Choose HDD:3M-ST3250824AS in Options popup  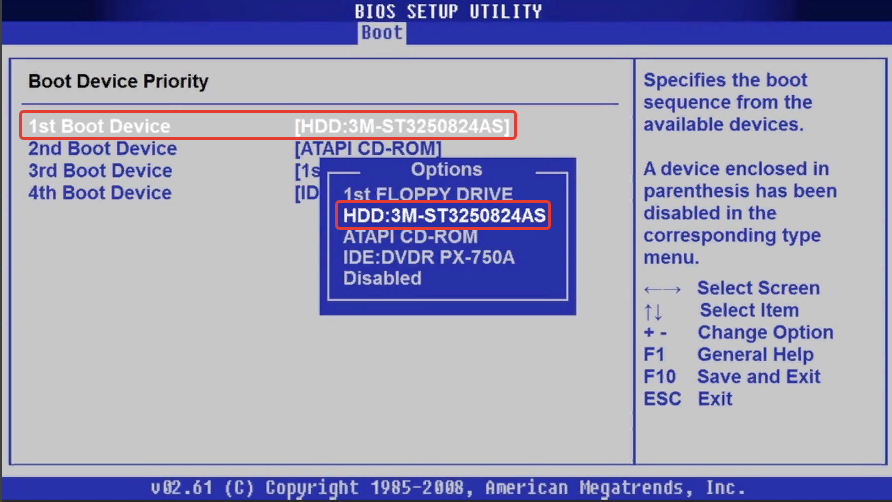[x=444, y=216]
